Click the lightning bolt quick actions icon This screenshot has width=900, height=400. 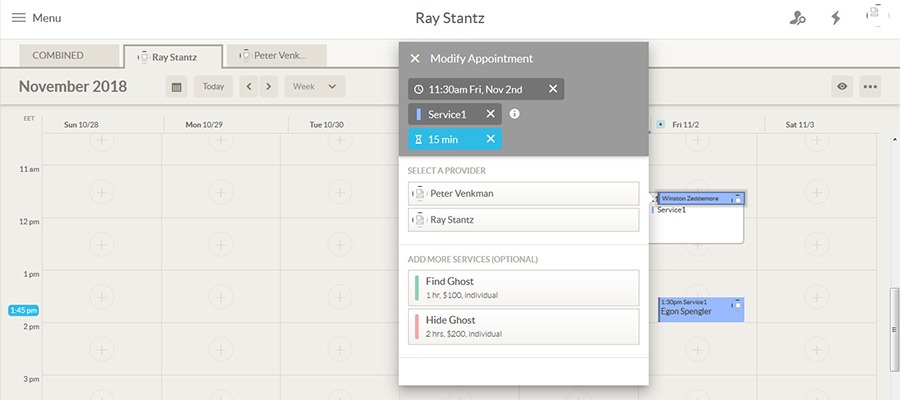836,18
